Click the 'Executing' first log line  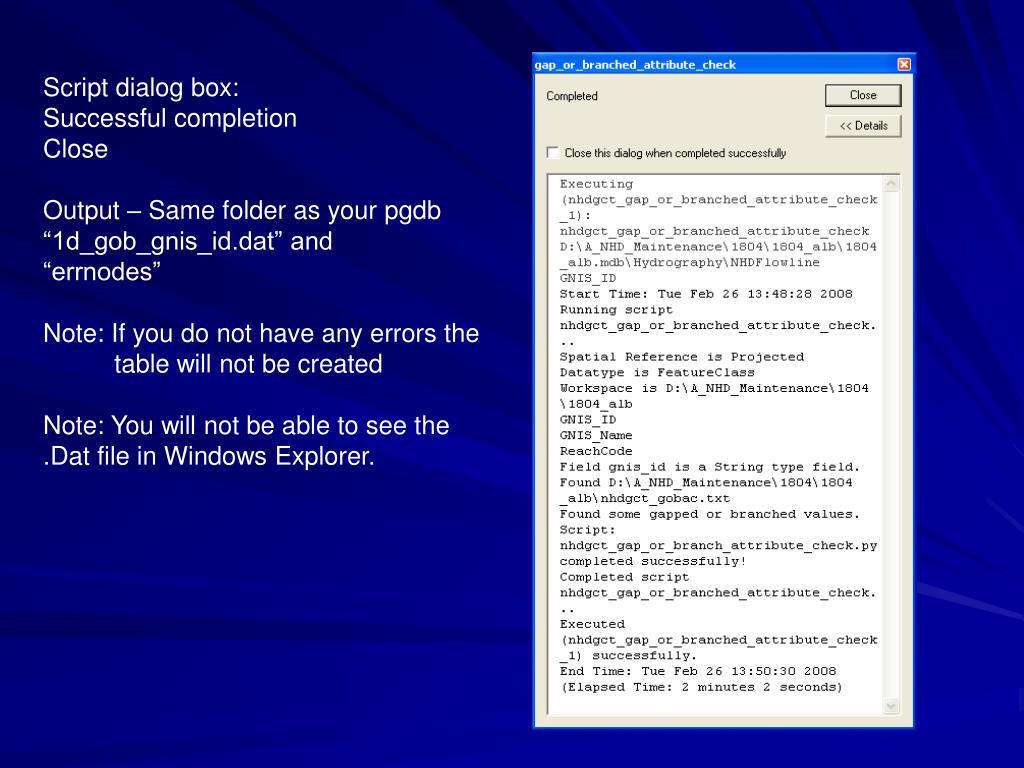click(596, 184)
